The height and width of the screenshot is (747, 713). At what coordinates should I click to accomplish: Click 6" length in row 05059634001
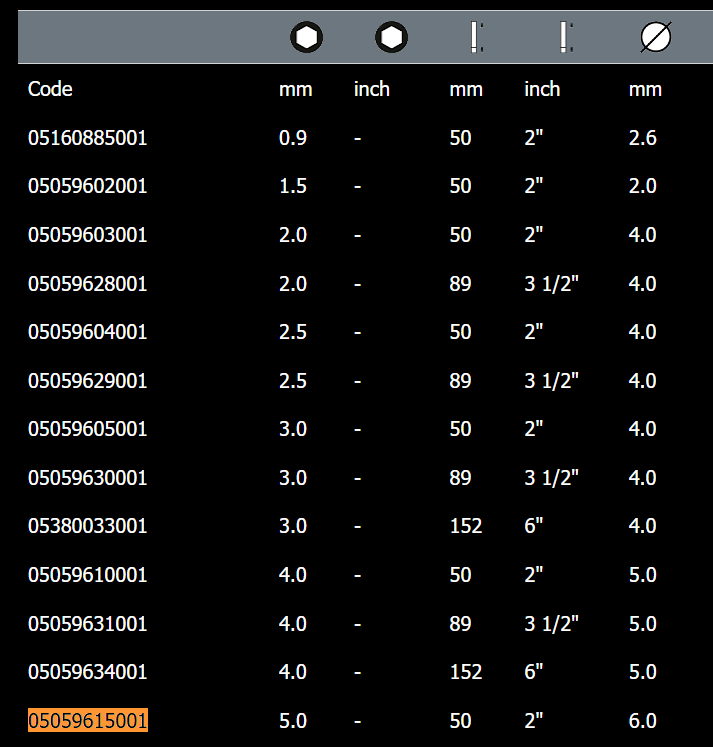point(534,672)
